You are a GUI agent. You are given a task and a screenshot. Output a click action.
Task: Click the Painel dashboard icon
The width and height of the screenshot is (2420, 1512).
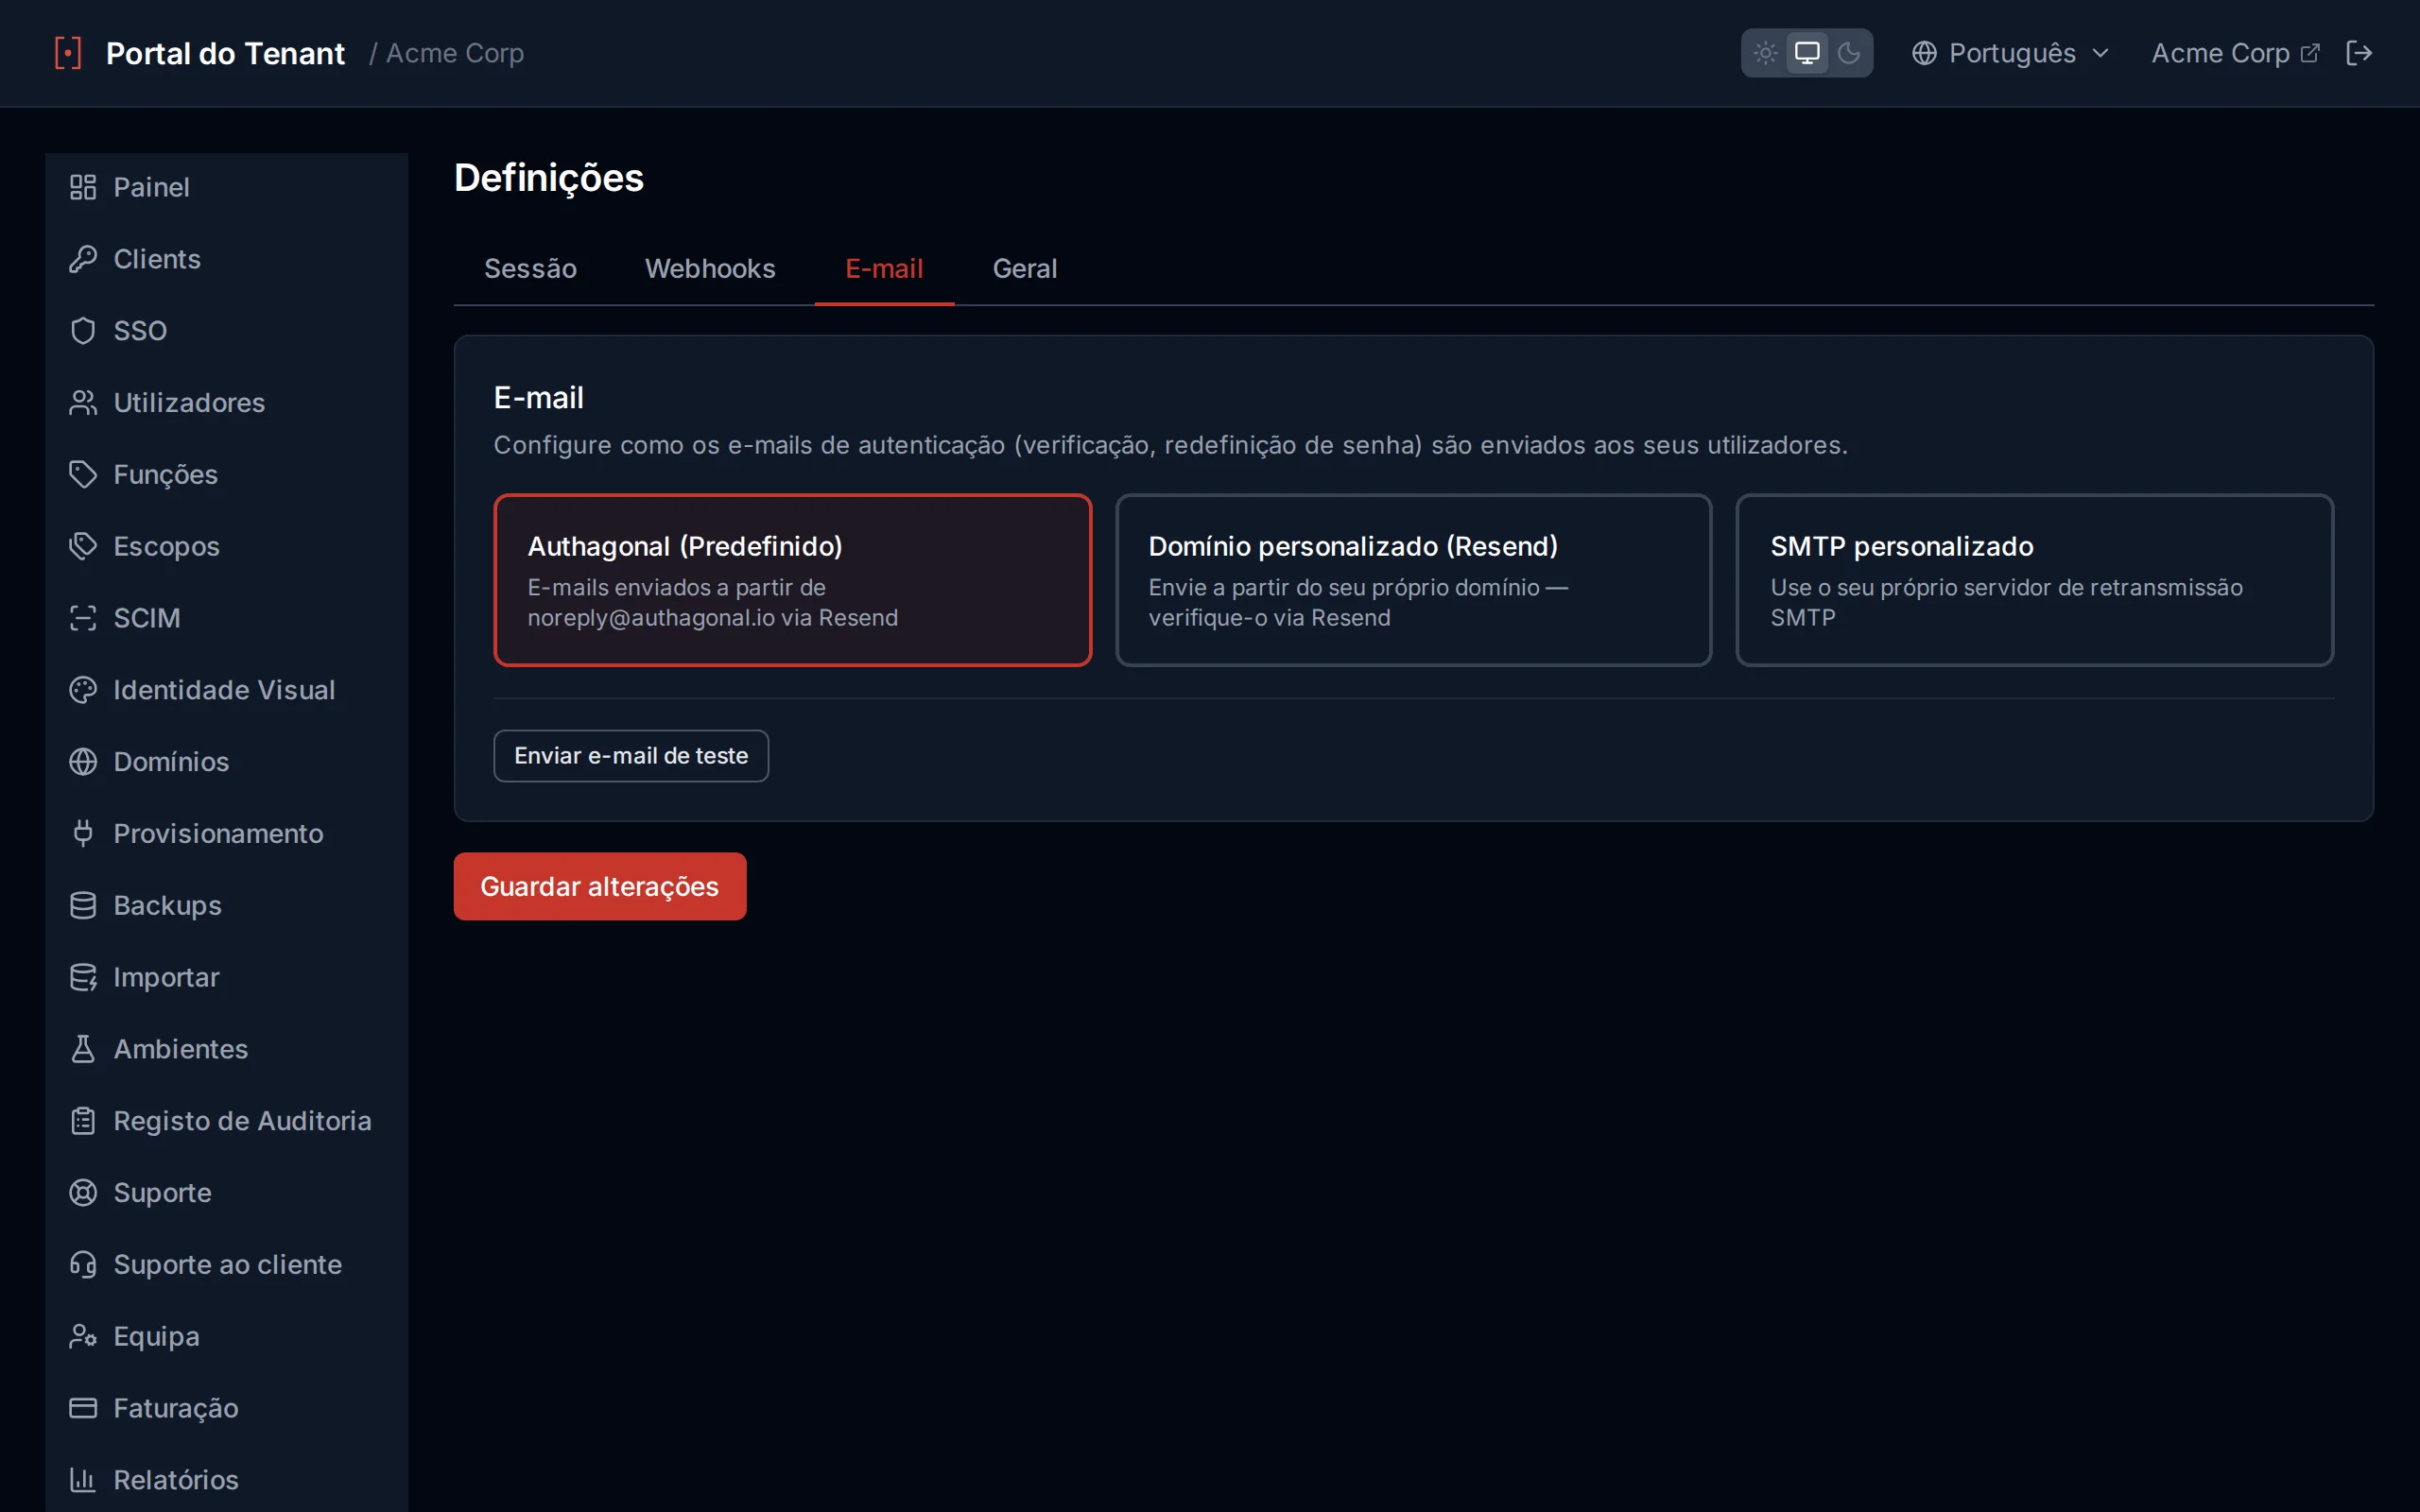point(83,187)
